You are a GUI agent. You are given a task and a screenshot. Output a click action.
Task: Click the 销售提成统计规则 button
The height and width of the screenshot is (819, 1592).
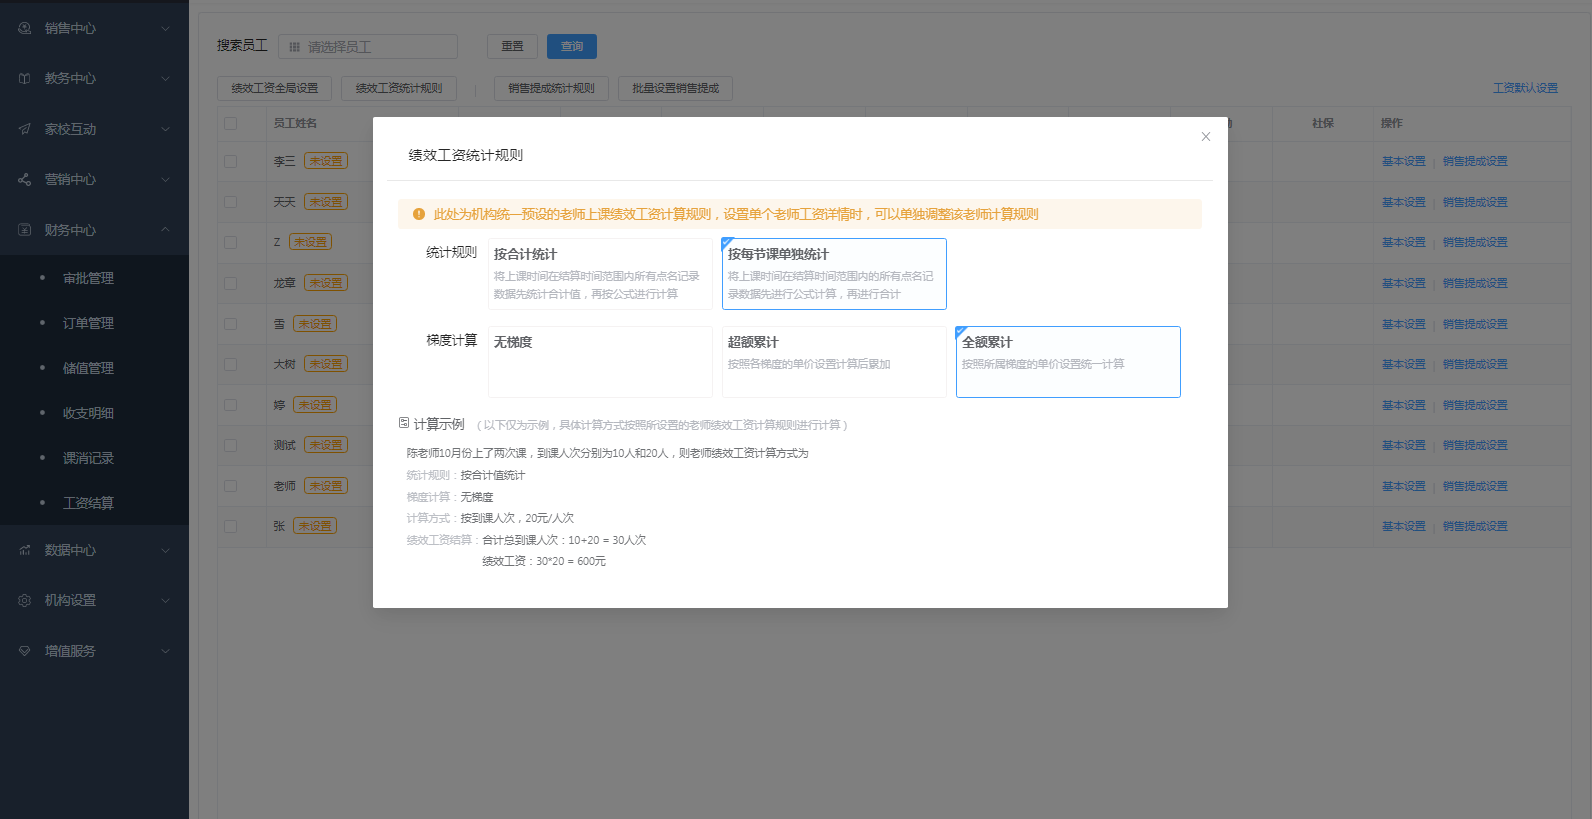coord(551,88)
